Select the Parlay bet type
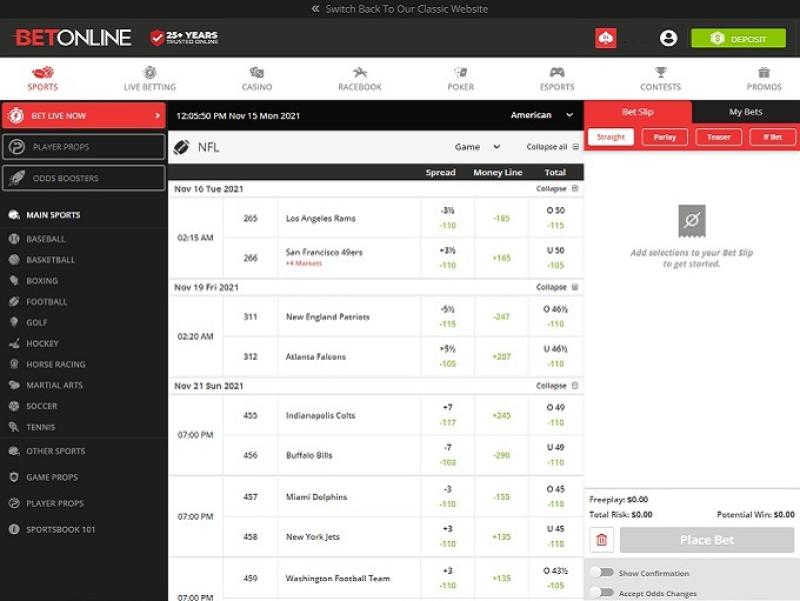The image size is (800, 601). [664, 137]
